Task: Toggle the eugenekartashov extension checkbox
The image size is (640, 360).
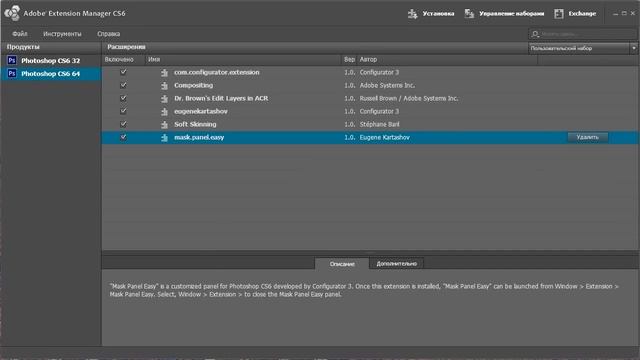Action: (123, 111)
